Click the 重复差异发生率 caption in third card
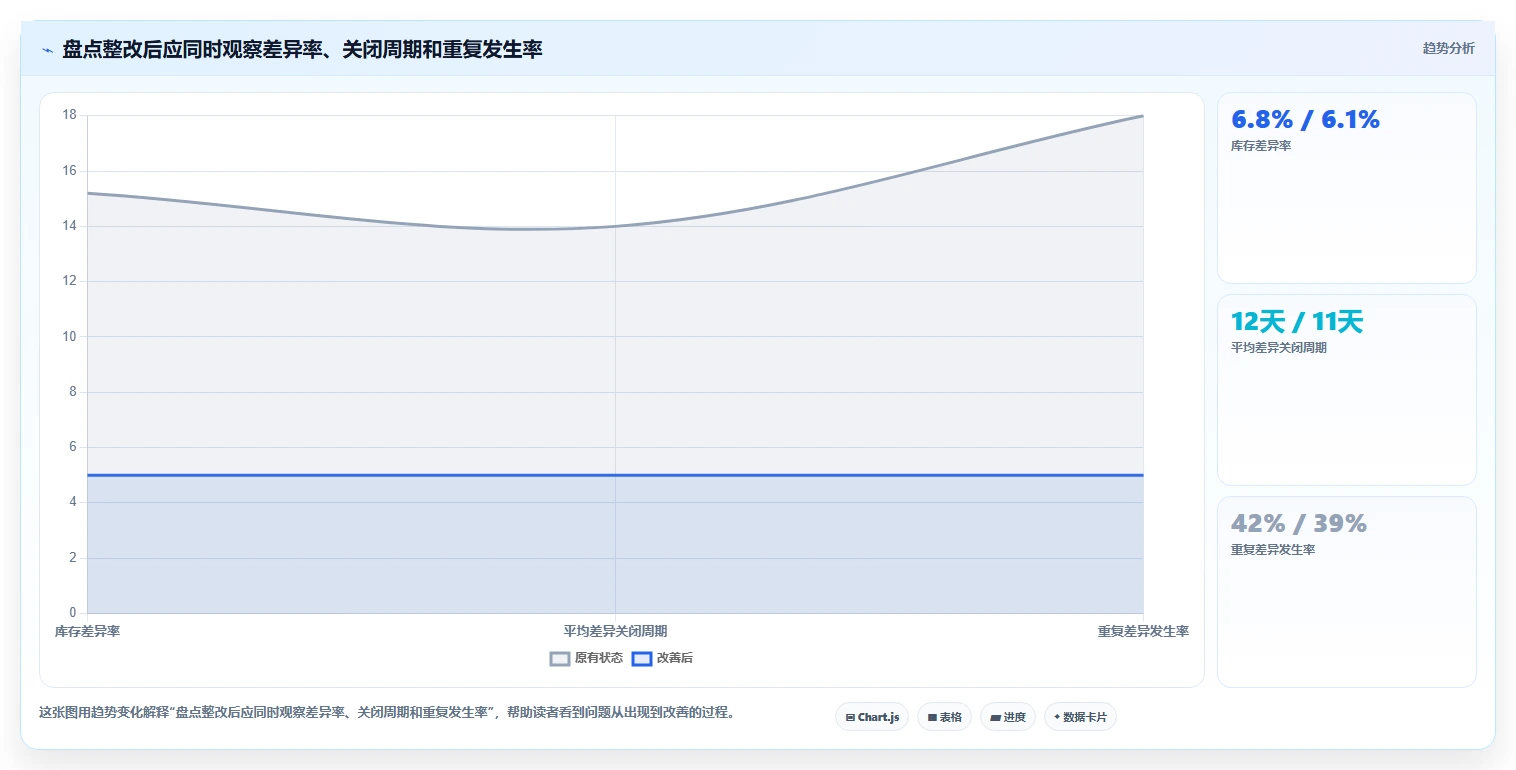Screen dimensions: 1516x770 click(1272, 550)
